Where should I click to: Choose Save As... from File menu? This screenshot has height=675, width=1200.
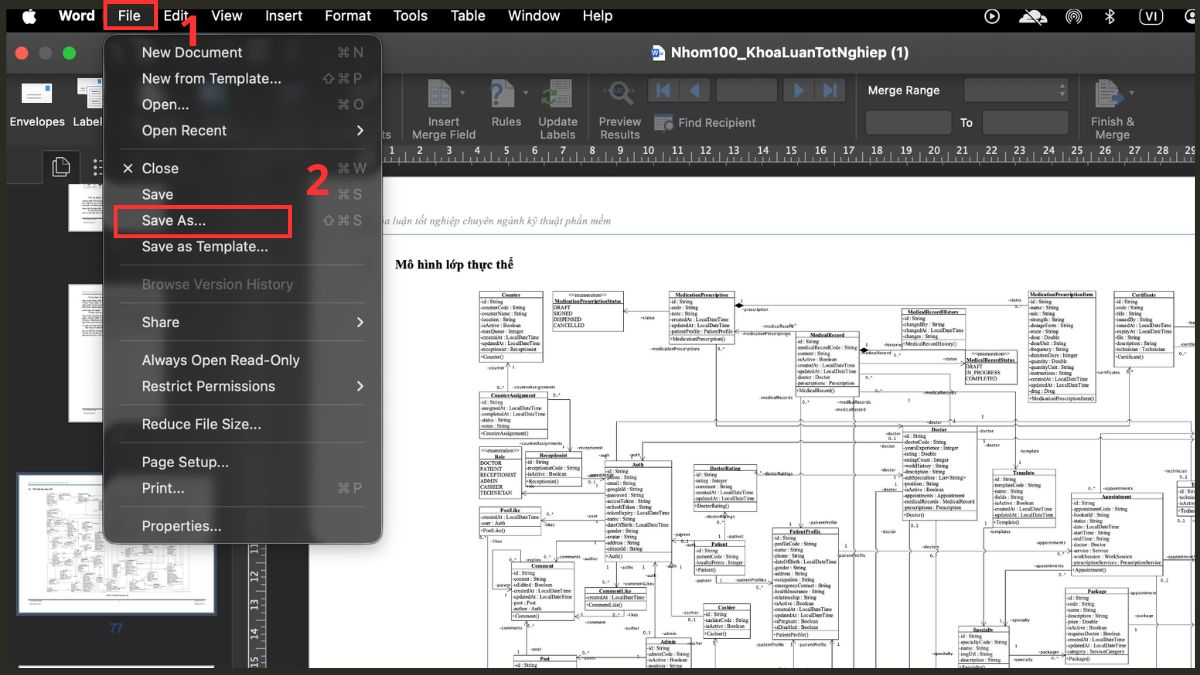tap(203, 221)
